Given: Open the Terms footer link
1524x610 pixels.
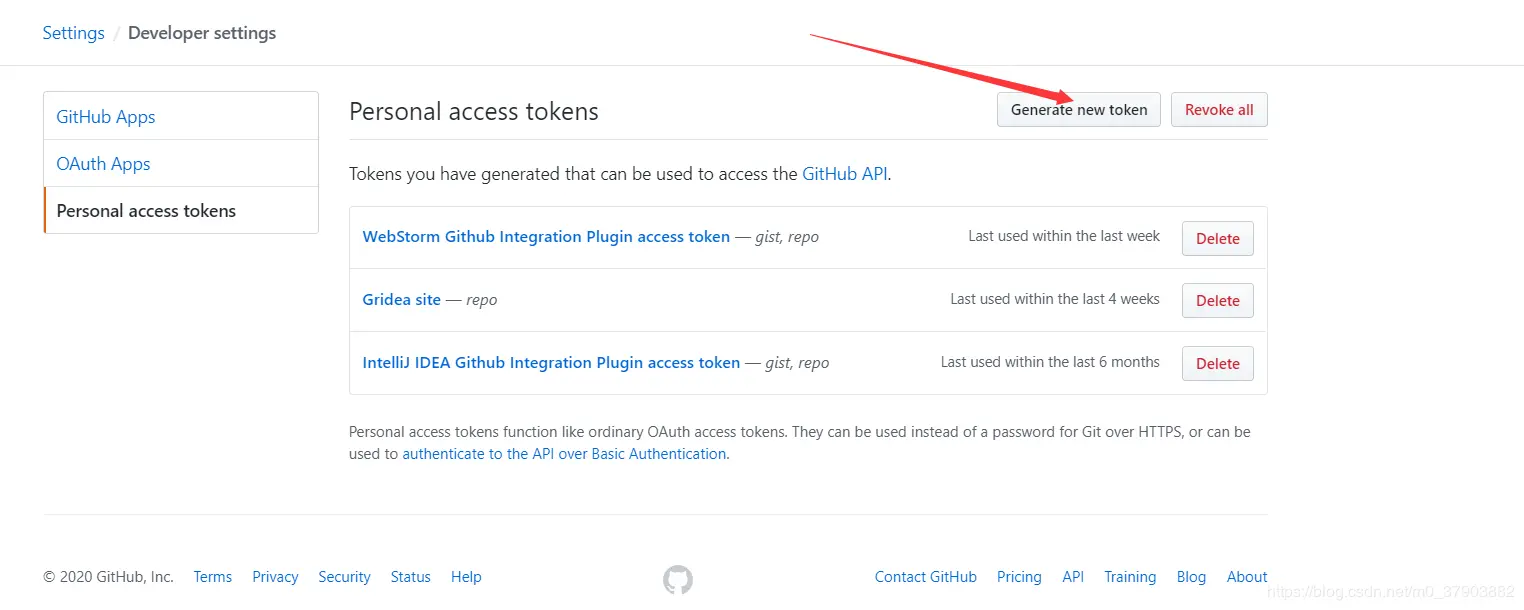Looking at the screenshot, I should point(213,577).
